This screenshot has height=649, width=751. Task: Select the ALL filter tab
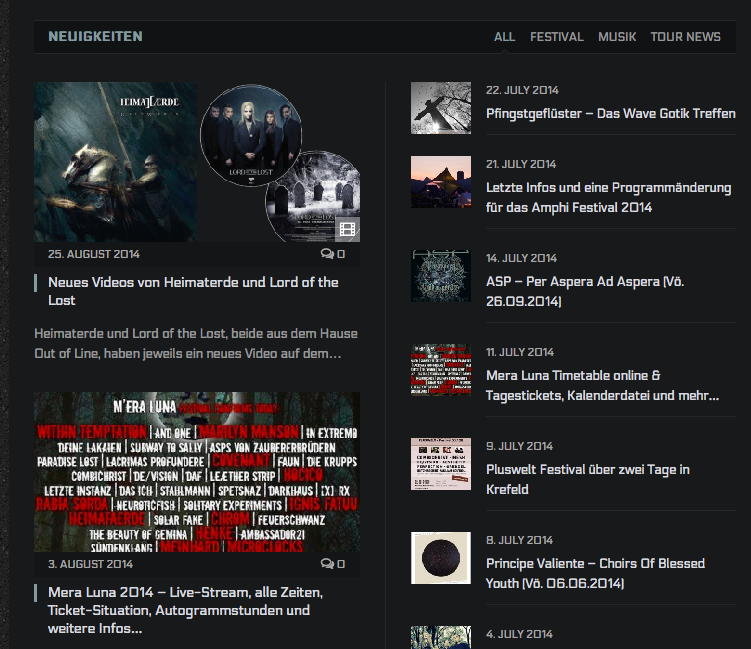pyautogui.click(x=504, y=37)
